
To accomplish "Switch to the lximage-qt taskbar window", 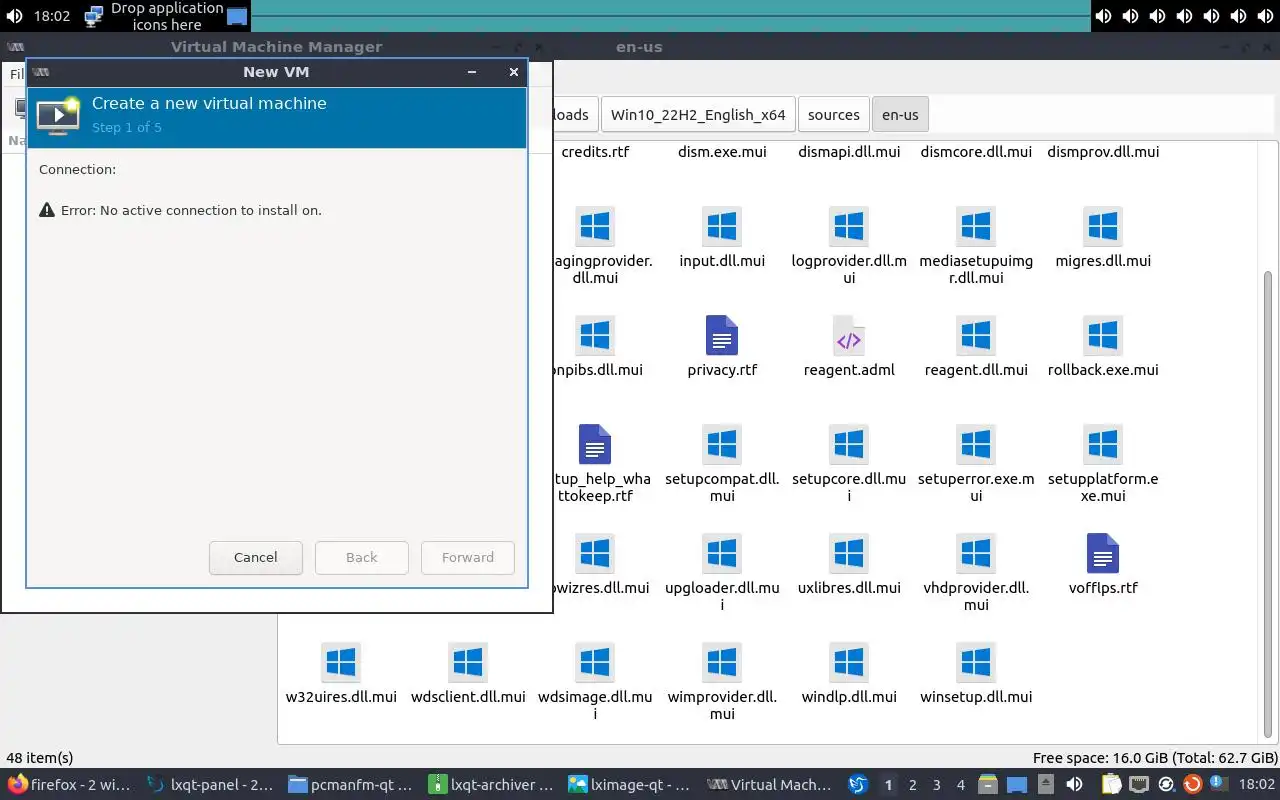I will point(631,785).
